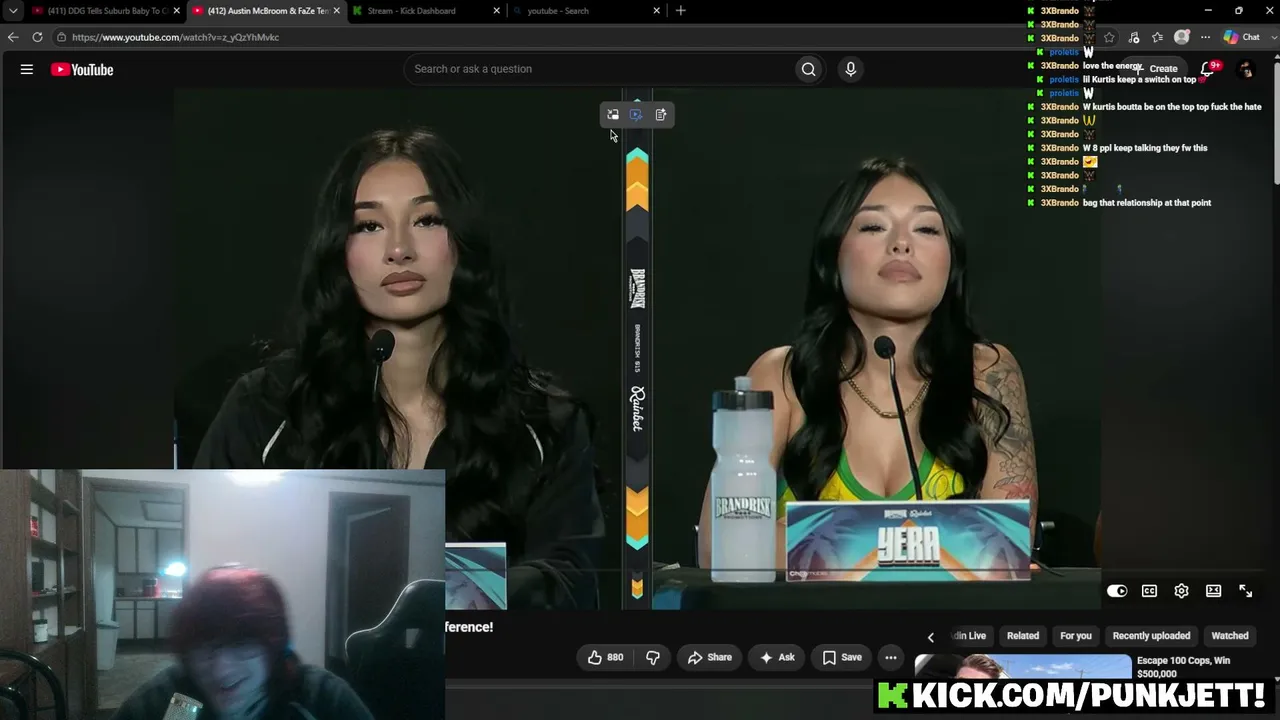Open the tab search dropdown arrow
Viewport: 1280px width, 720px height.
coord(13,11)
